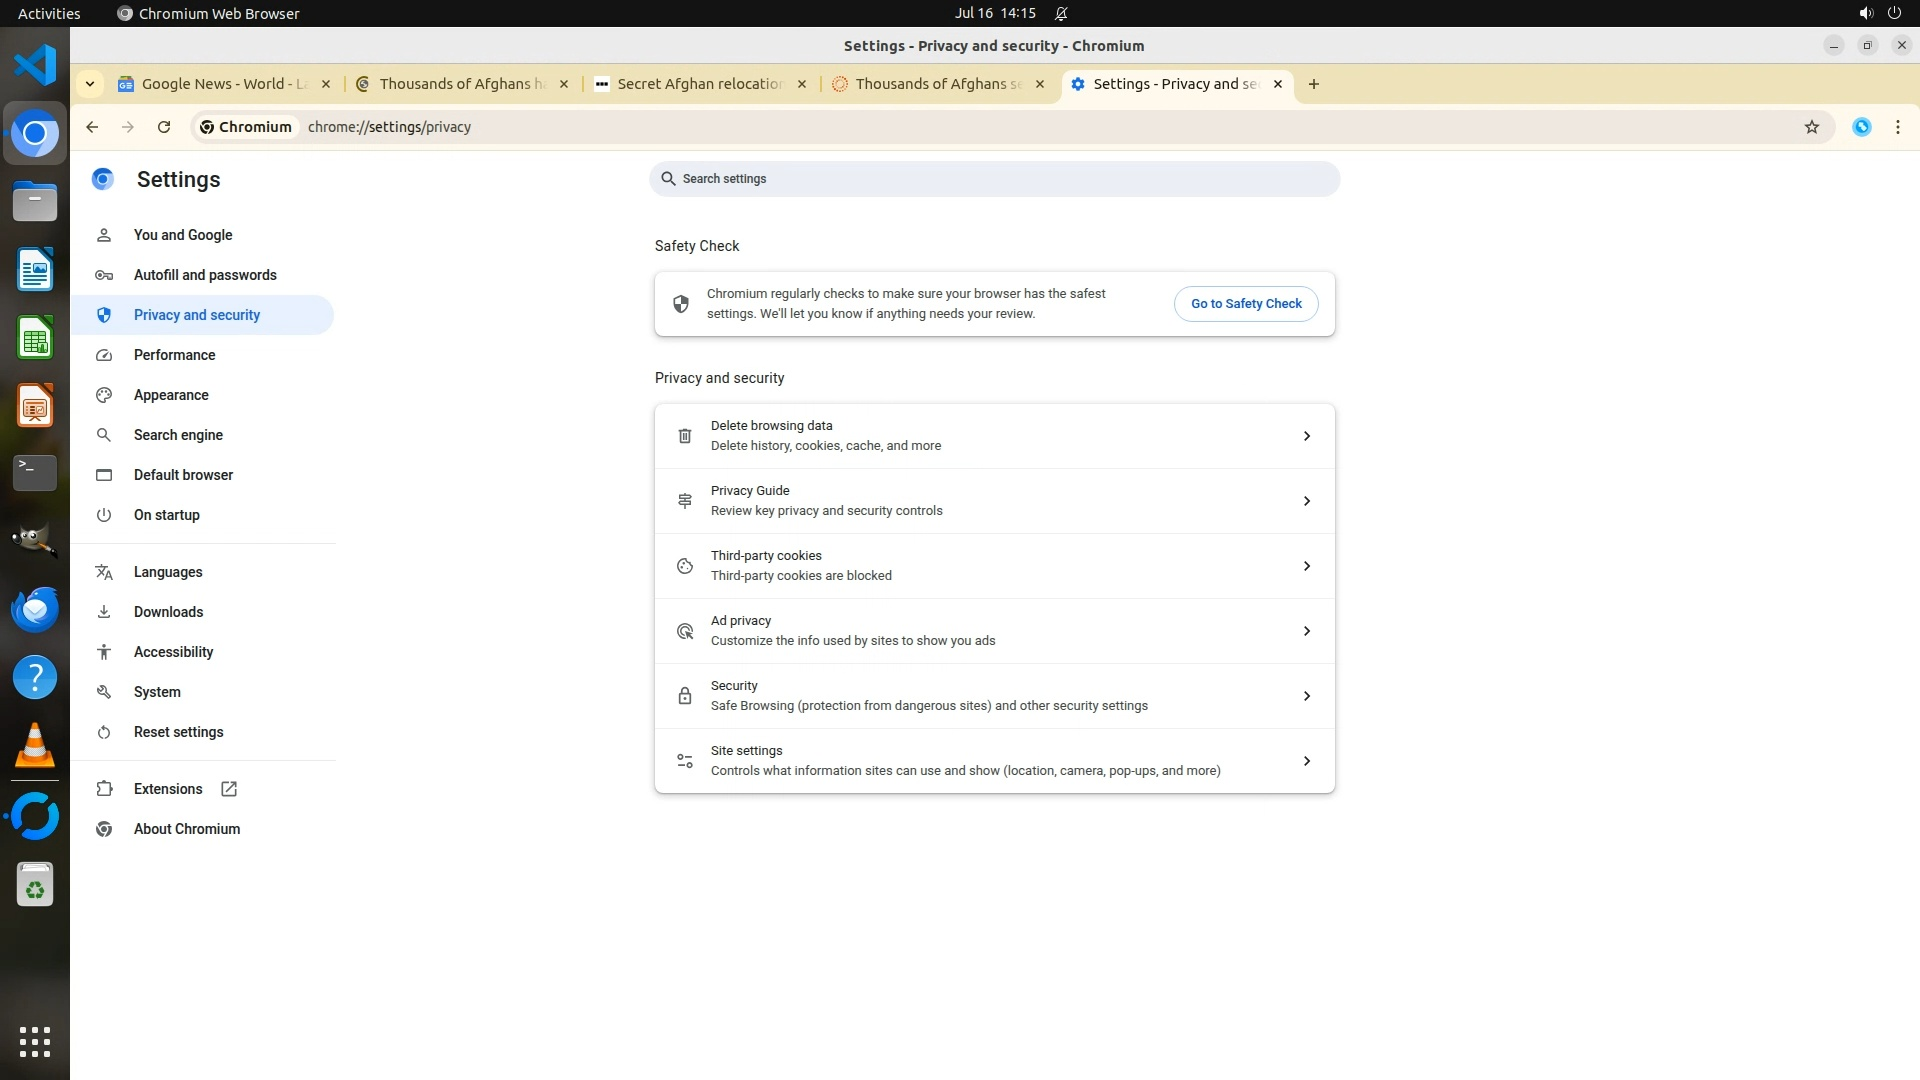Open Extensions in the settings sidebar
Image resolution: width=1920 pixels, height=1080 pixels.
(168, 789)
